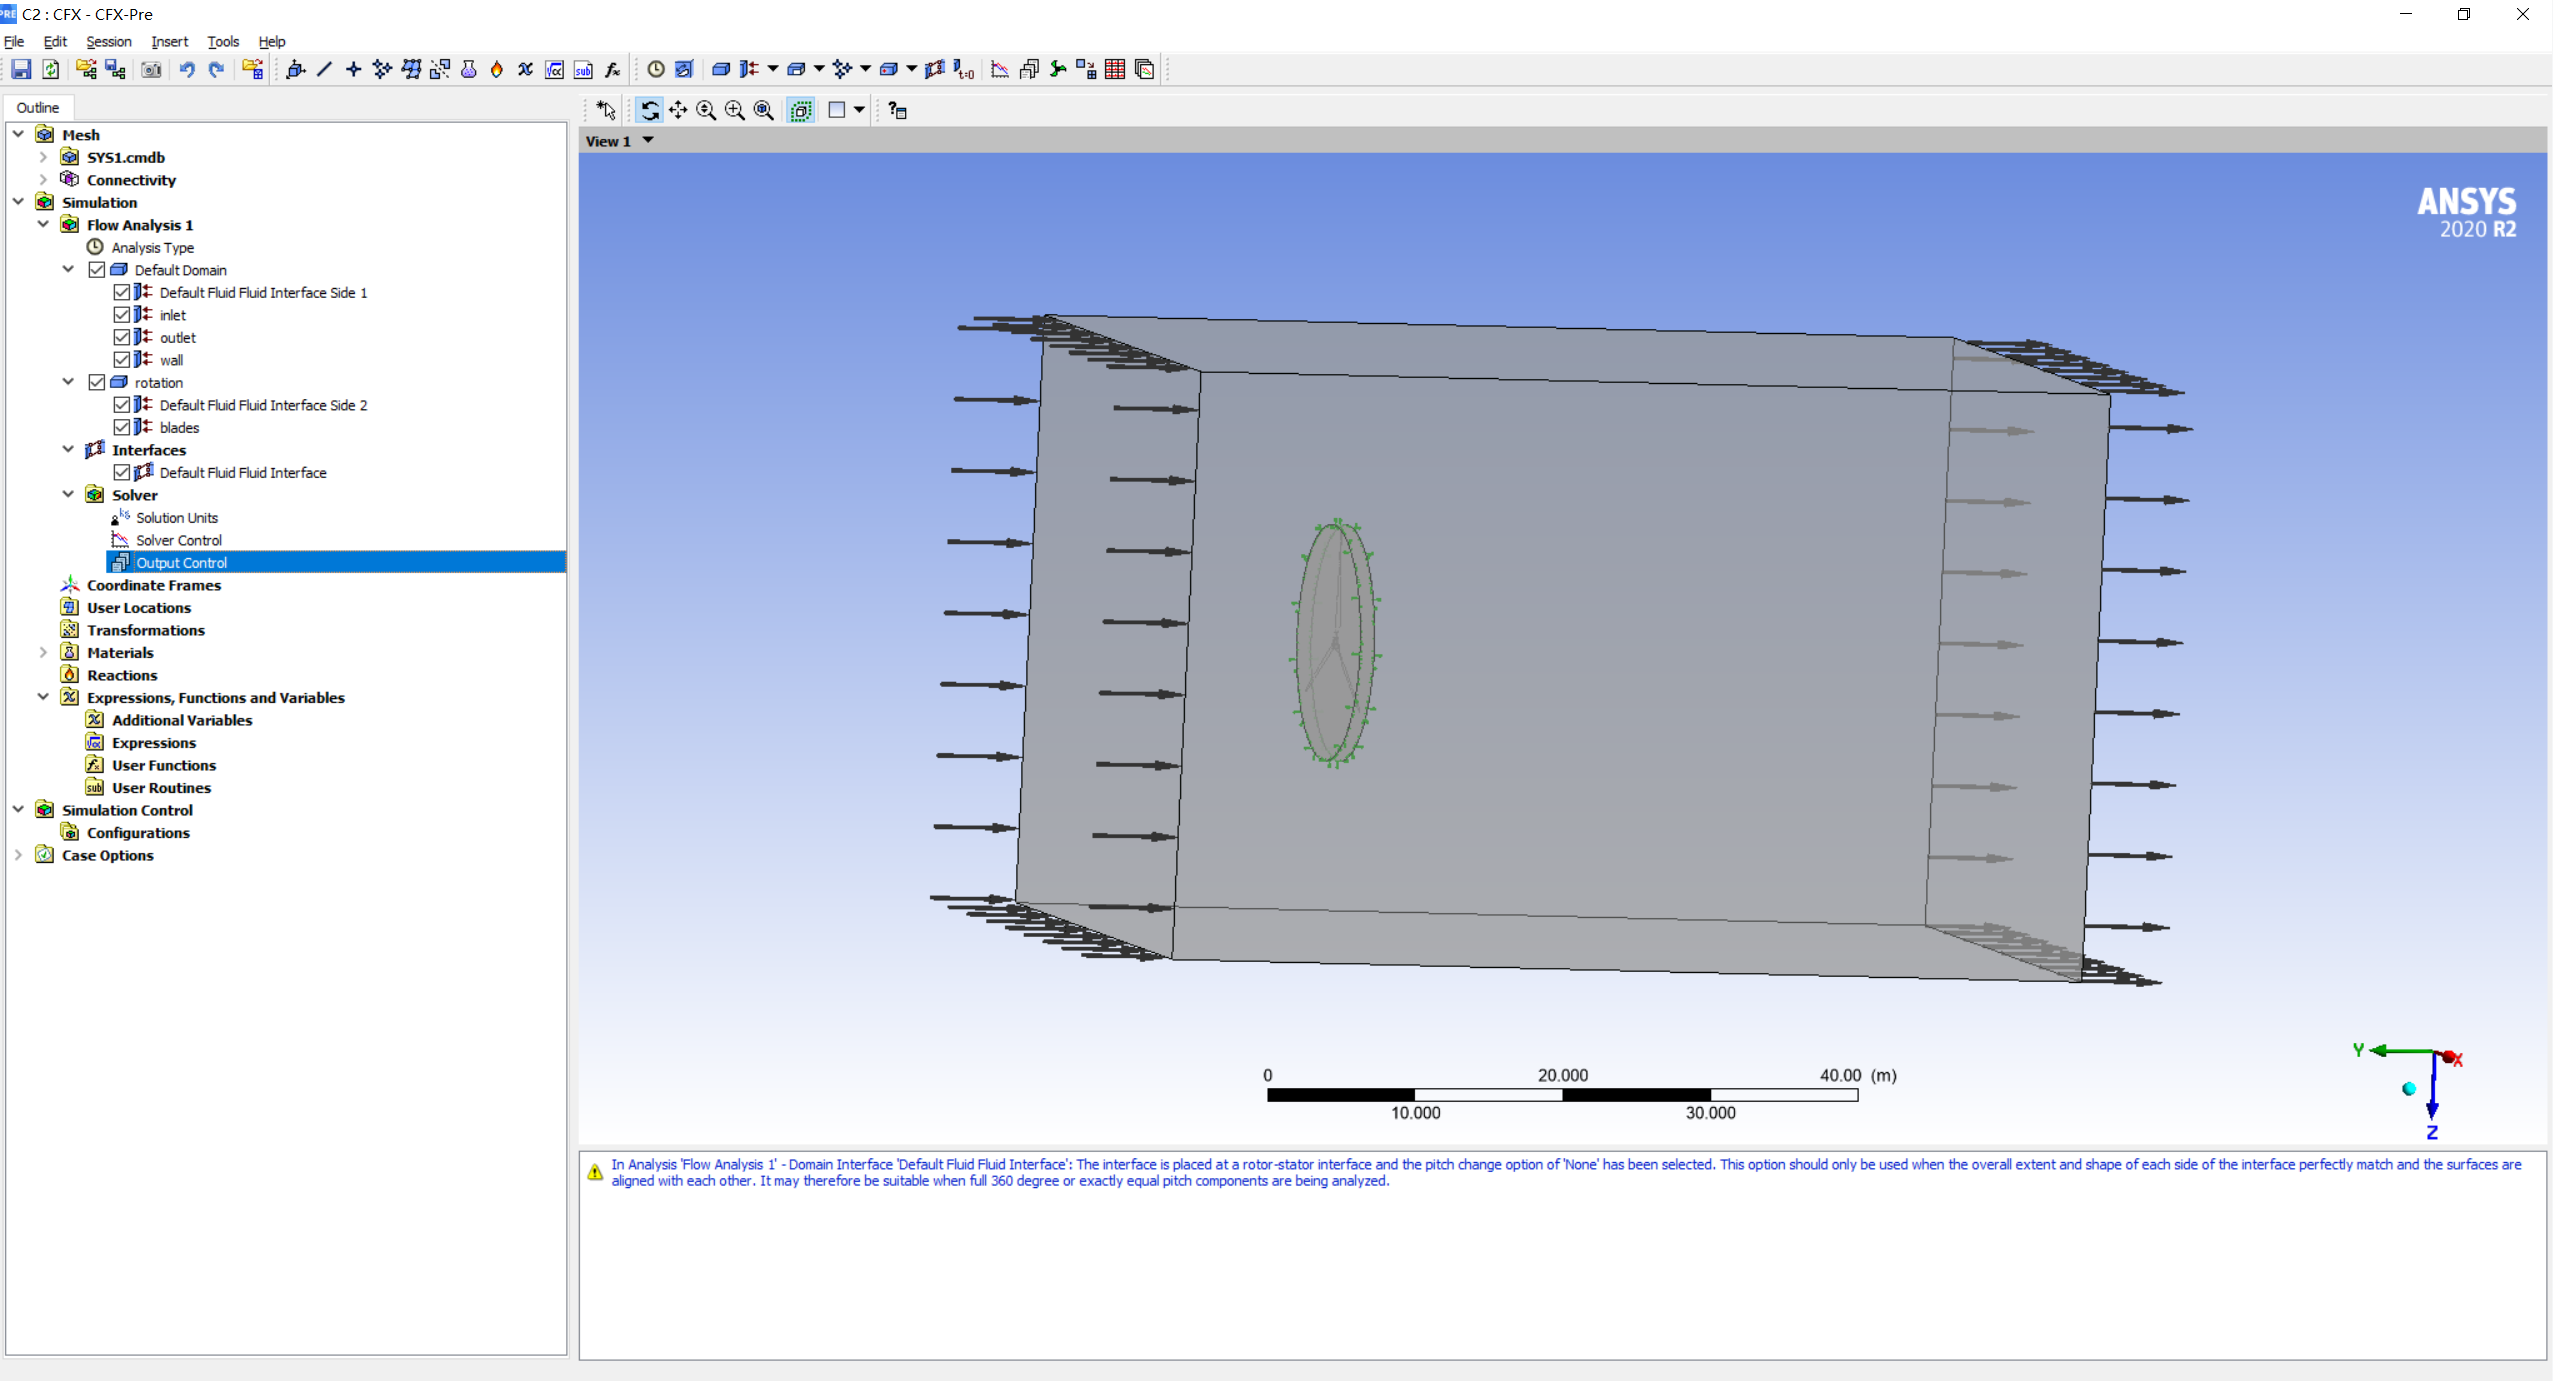Click the Analysis Type clock toolbar icon
Image resolution: width=2553 pixels, height=1381 pixels.
click(656, 69)
